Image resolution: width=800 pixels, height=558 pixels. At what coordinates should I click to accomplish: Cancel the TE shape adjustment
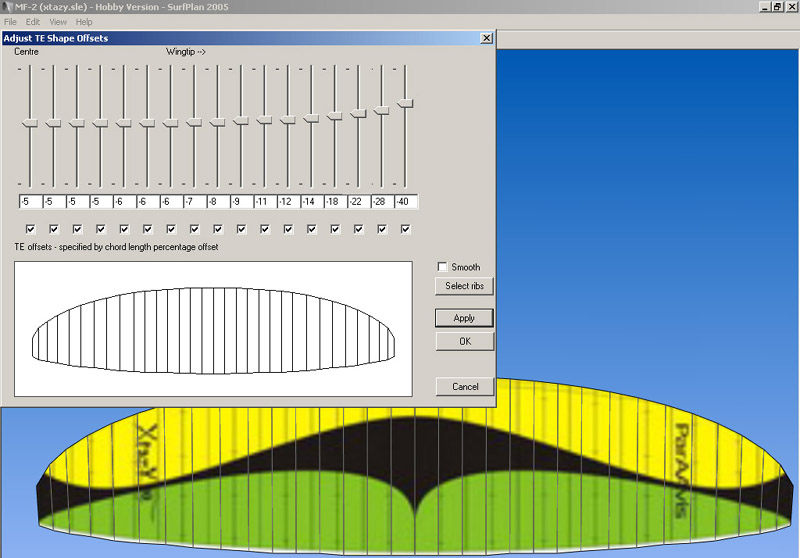click(x=464, y=386)
